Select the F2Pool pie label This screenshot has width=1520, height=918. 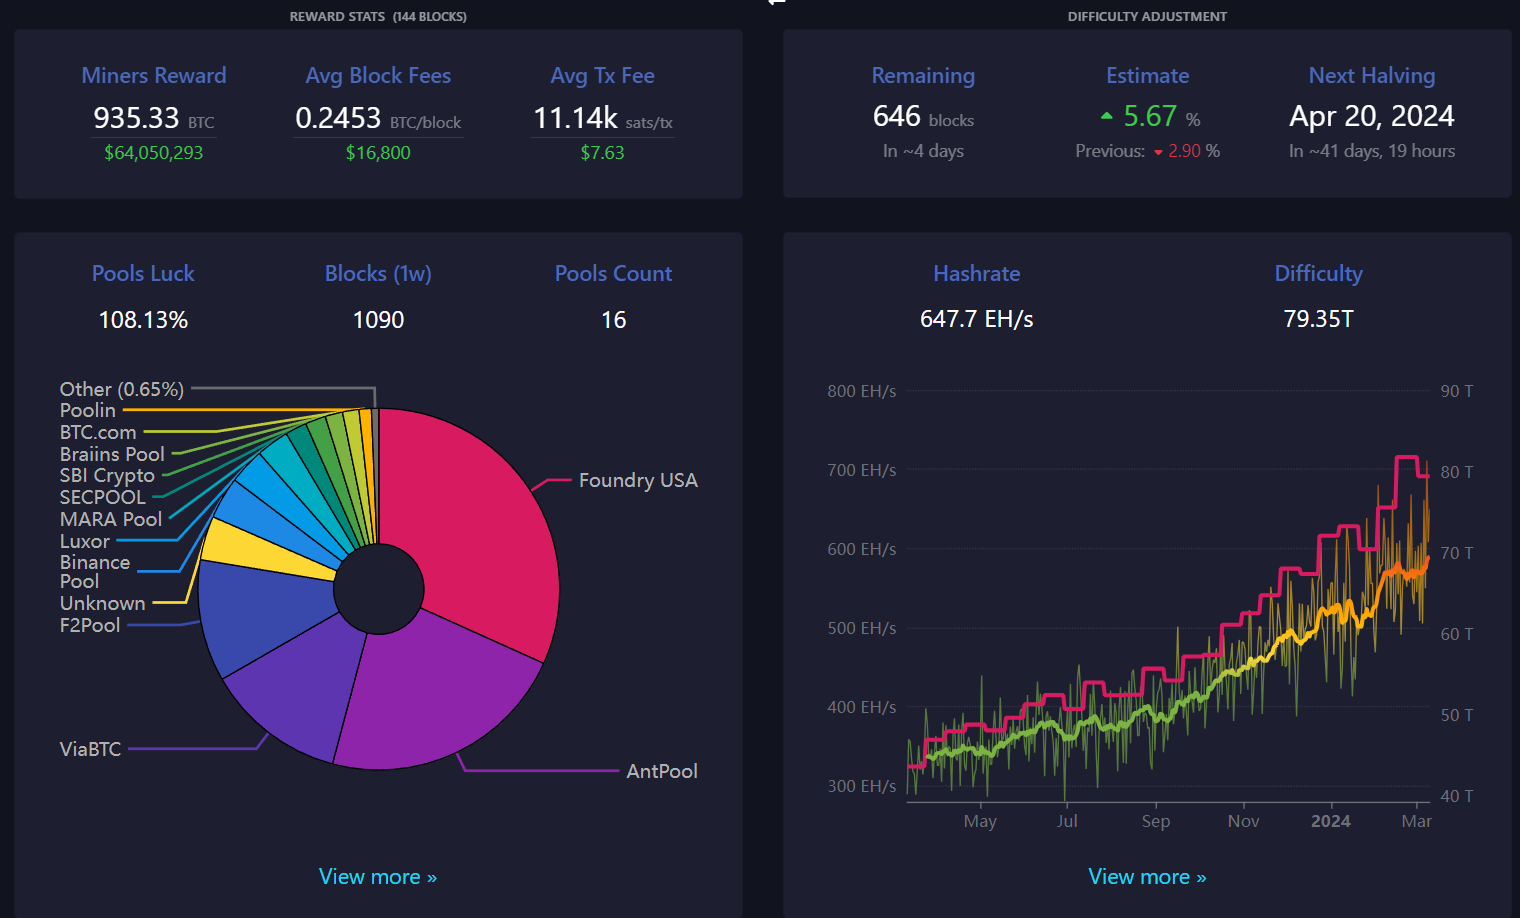pos(90,625)
